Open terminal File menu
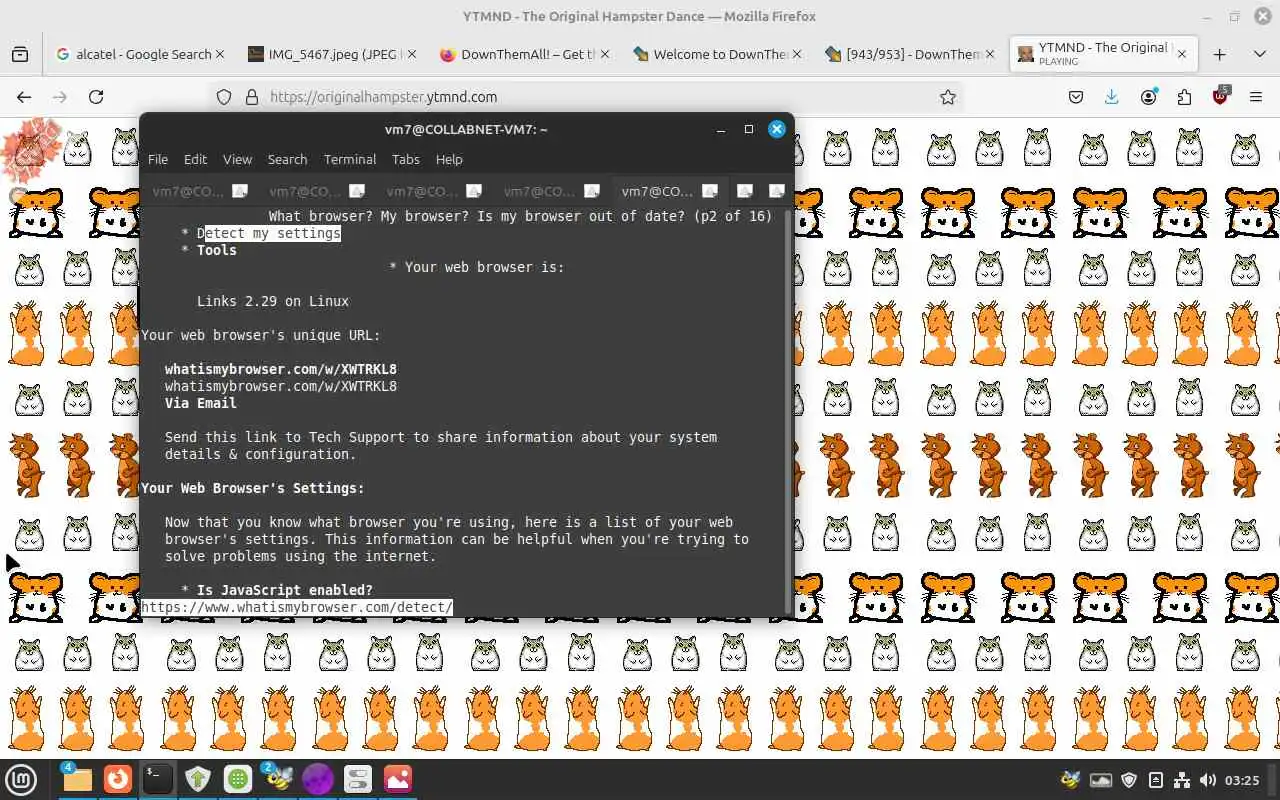The image size is (1280, 800). click(x=158, y=159)
